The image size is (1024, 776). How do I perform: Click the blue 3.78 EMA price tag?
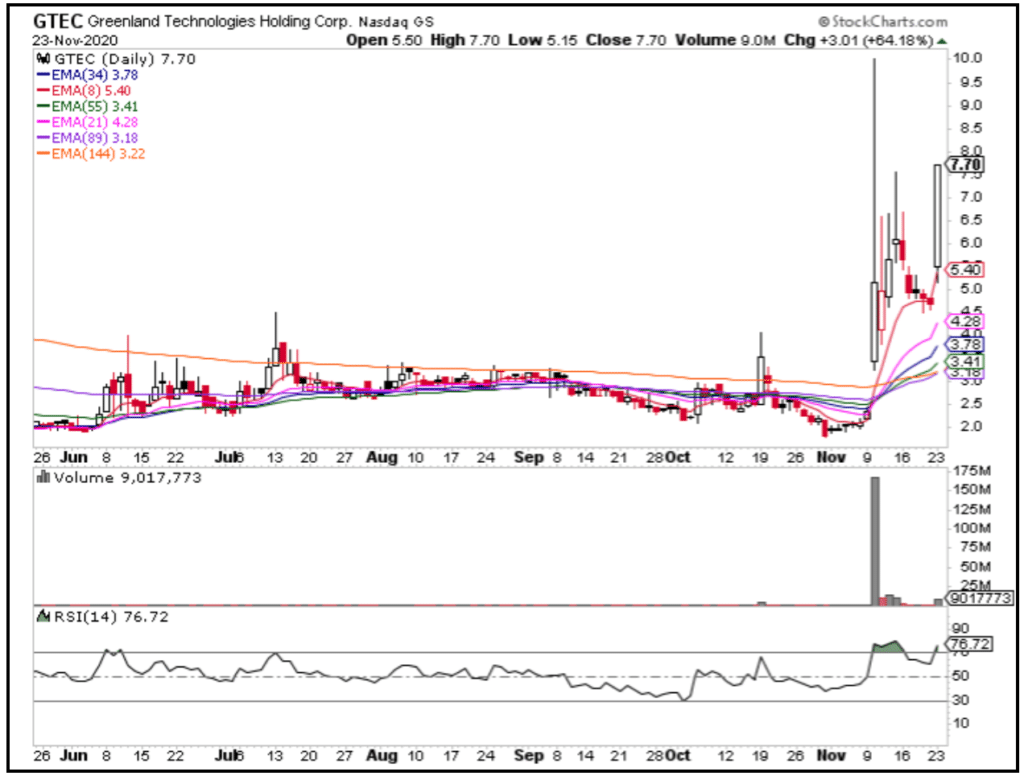965,344
